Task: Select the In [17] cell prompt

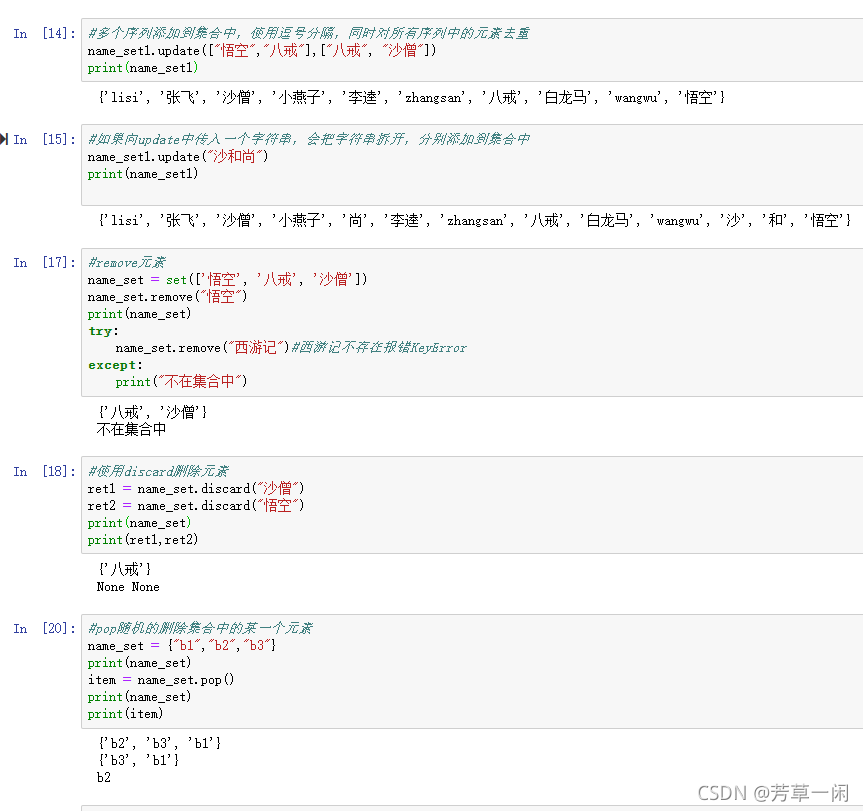Action: [x=44, y=262]
